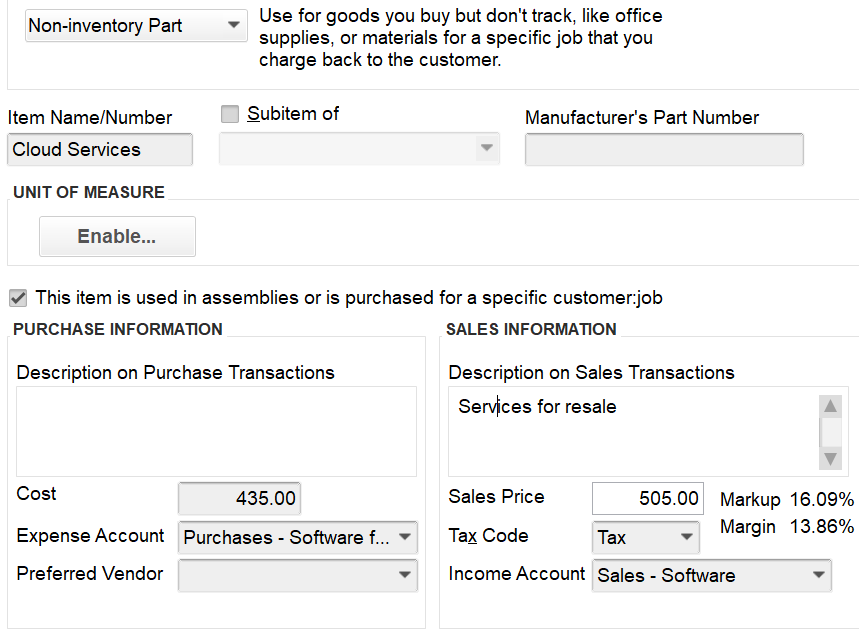Expand the Income Account dropdown
The width and height of the screenshot is (859, 629).
(x=819, y=575)
